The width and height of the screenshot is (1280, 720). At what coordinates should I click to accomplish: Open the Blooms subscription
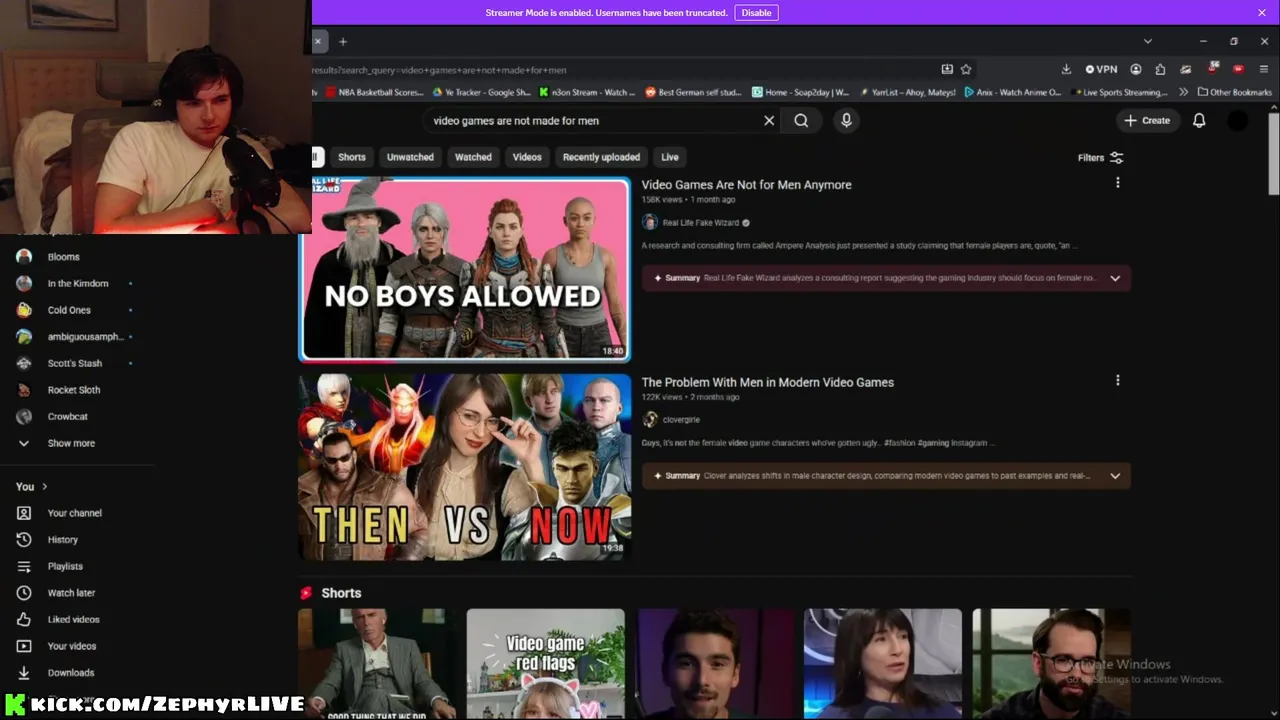(64, 257)
